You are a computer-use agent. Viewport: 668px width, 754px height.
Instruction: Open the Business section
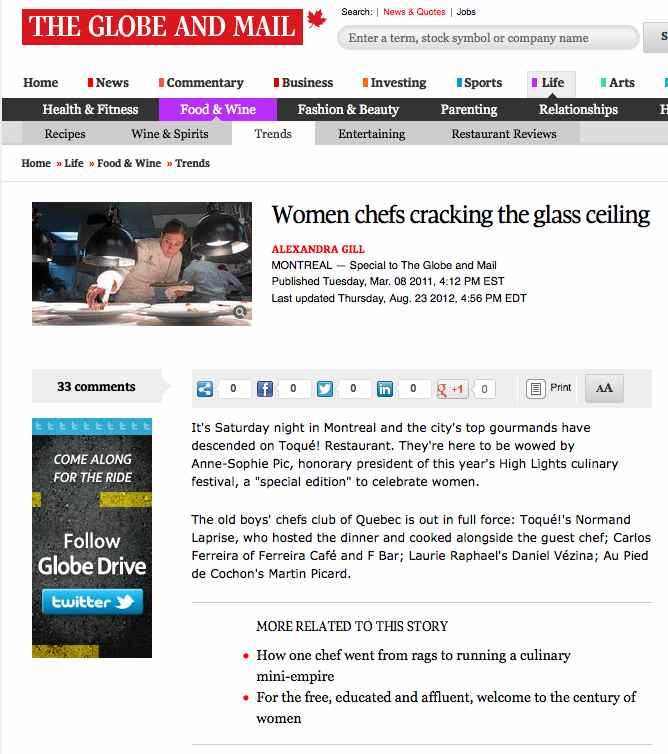[303, 83]
